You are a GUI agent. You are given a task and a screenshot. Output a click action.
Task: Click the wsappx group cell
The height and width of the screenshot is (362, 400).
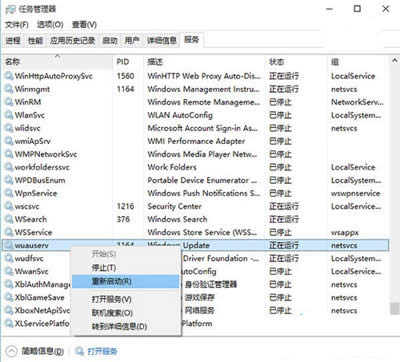pos(345,233)
